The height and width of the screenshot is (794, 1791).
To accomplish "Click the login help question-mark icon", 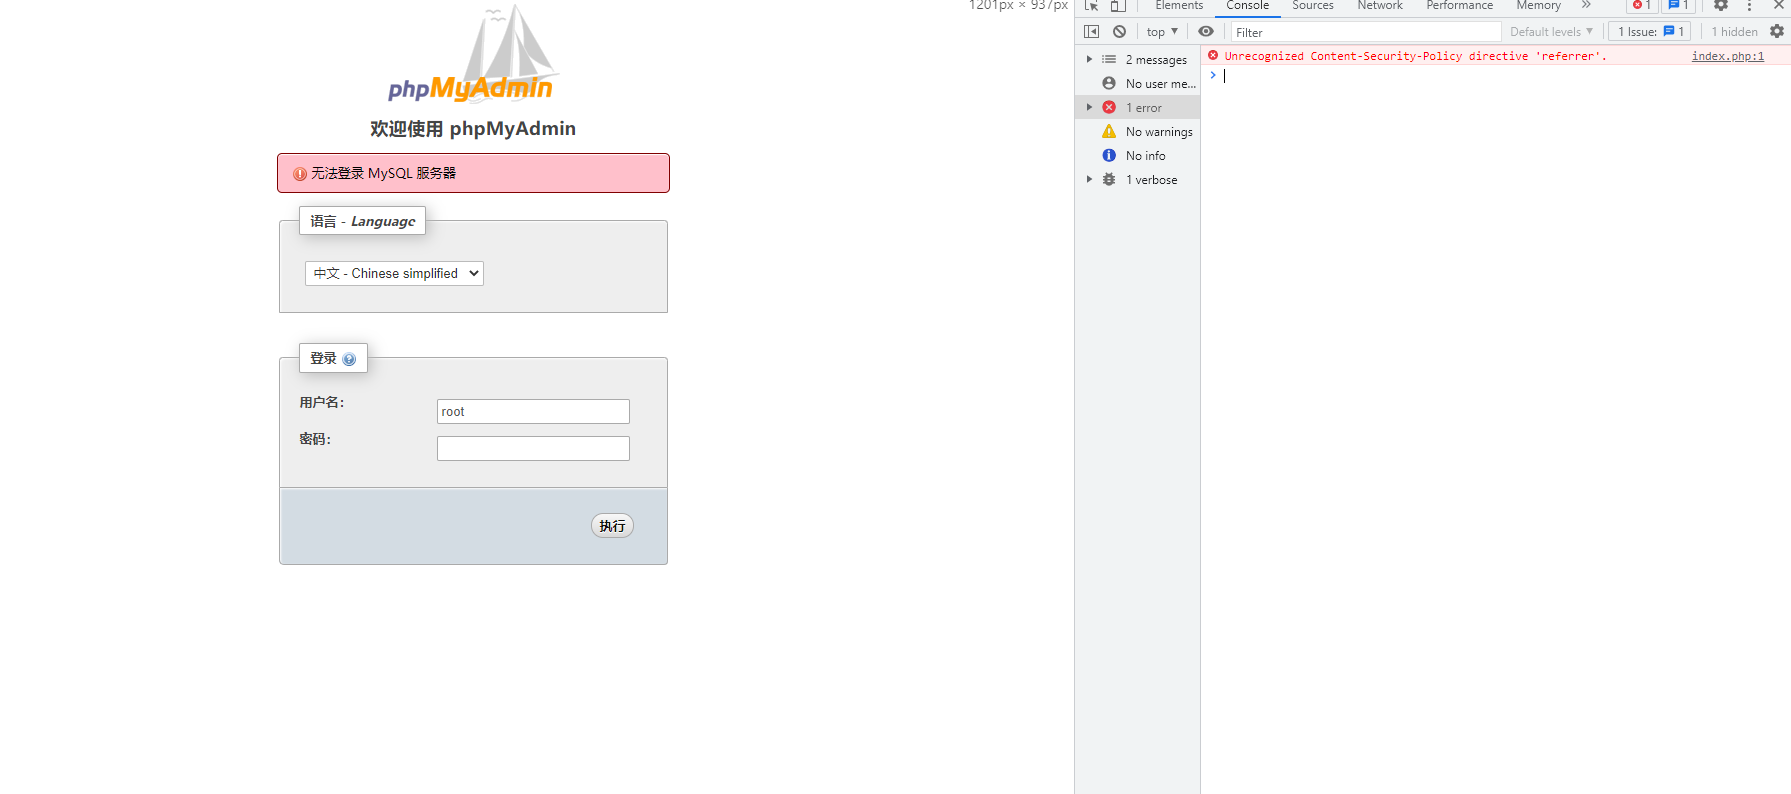I will pos(349,359).
